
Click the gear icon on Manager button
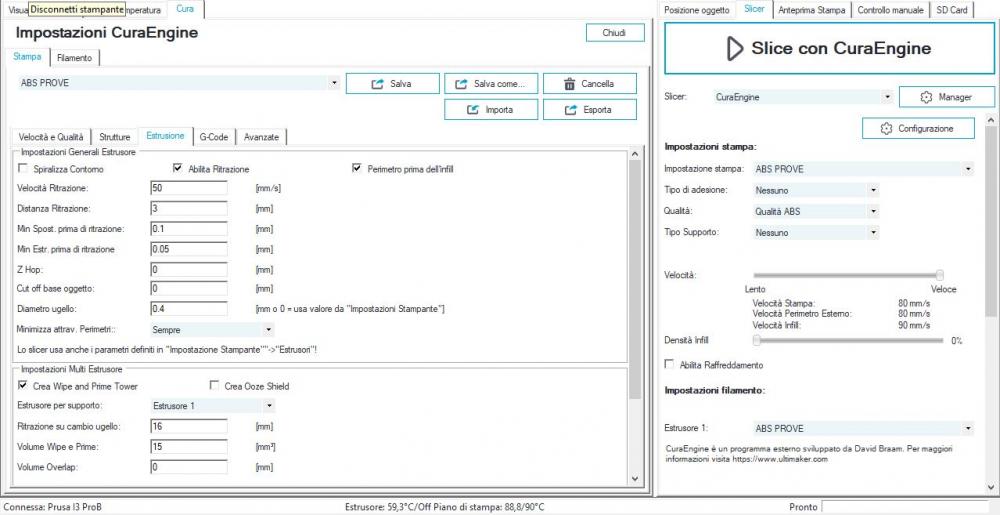[x=926, y=97]
